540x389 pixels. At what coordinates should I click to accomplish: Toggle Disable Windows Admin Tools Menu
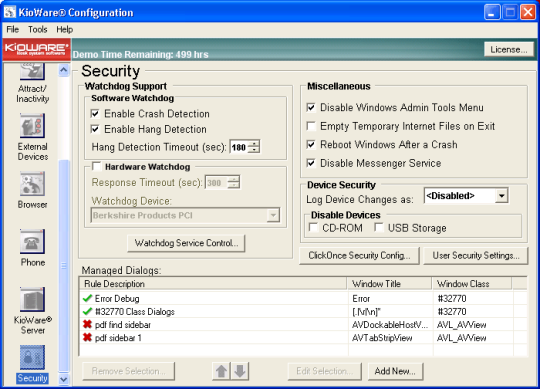tap(311, 107)
